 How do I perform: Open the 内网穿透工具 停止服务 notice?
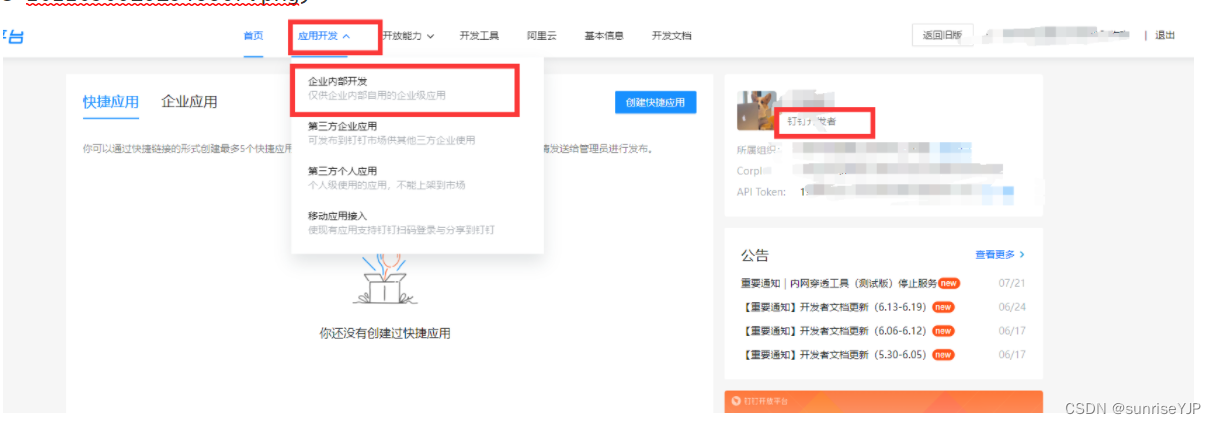pyautogui.click(x=838, y=283)
